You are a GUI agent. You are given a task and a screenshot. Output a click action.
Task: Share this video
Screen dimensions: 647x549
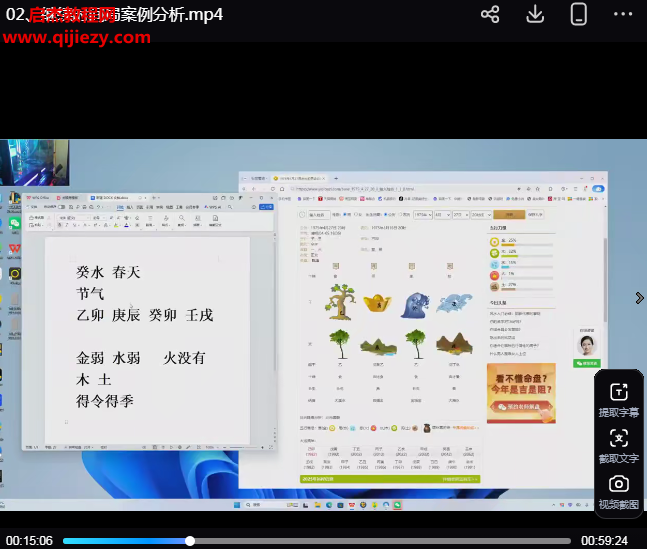click(x=490, y=14)
